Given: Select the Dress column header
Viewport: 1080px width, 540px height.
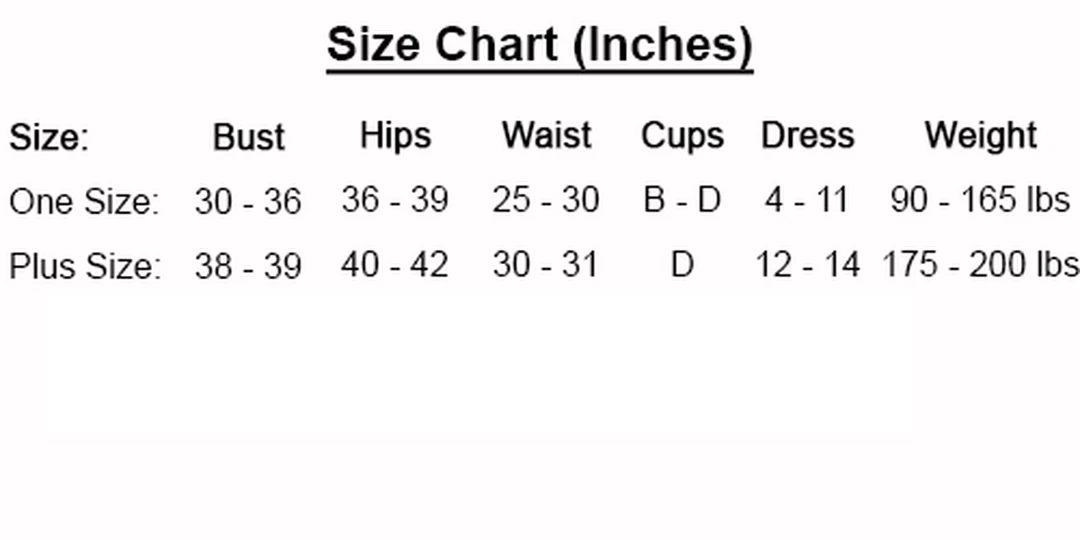Looking at the screenshot, I should (x=807, y=136).
